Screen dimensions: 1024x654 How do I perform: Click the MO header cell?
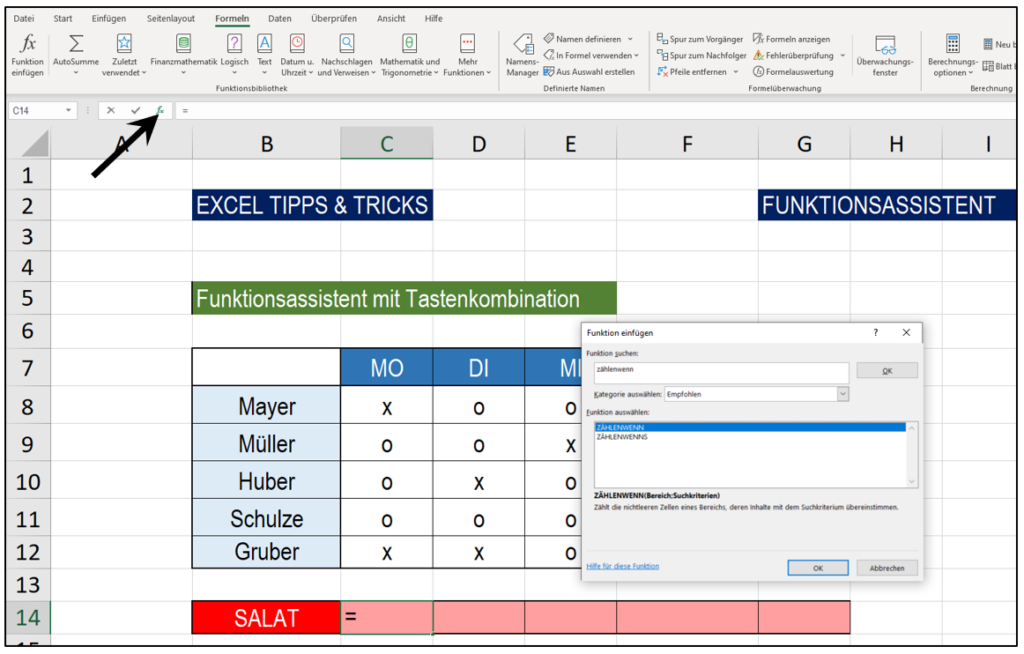[x=387, y=368]
